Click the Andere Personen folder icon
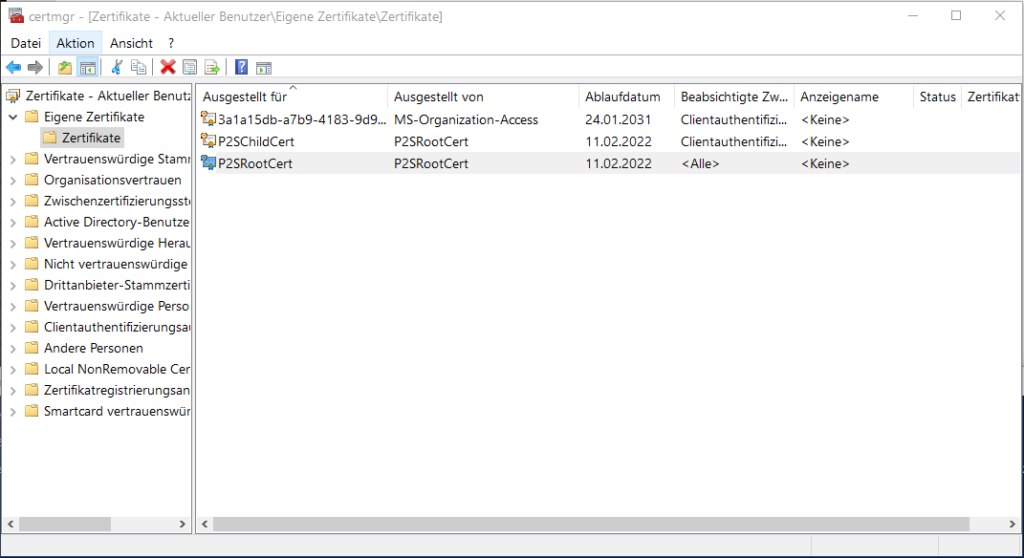The height and width of the screenshot is (558, 1024). (31, 348)
